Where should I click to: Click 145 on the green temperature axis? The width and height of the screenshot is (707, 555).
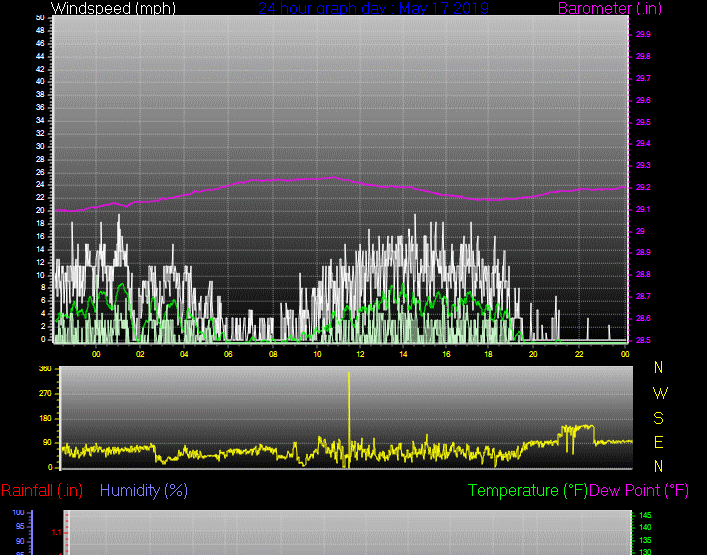click(645, 515)
